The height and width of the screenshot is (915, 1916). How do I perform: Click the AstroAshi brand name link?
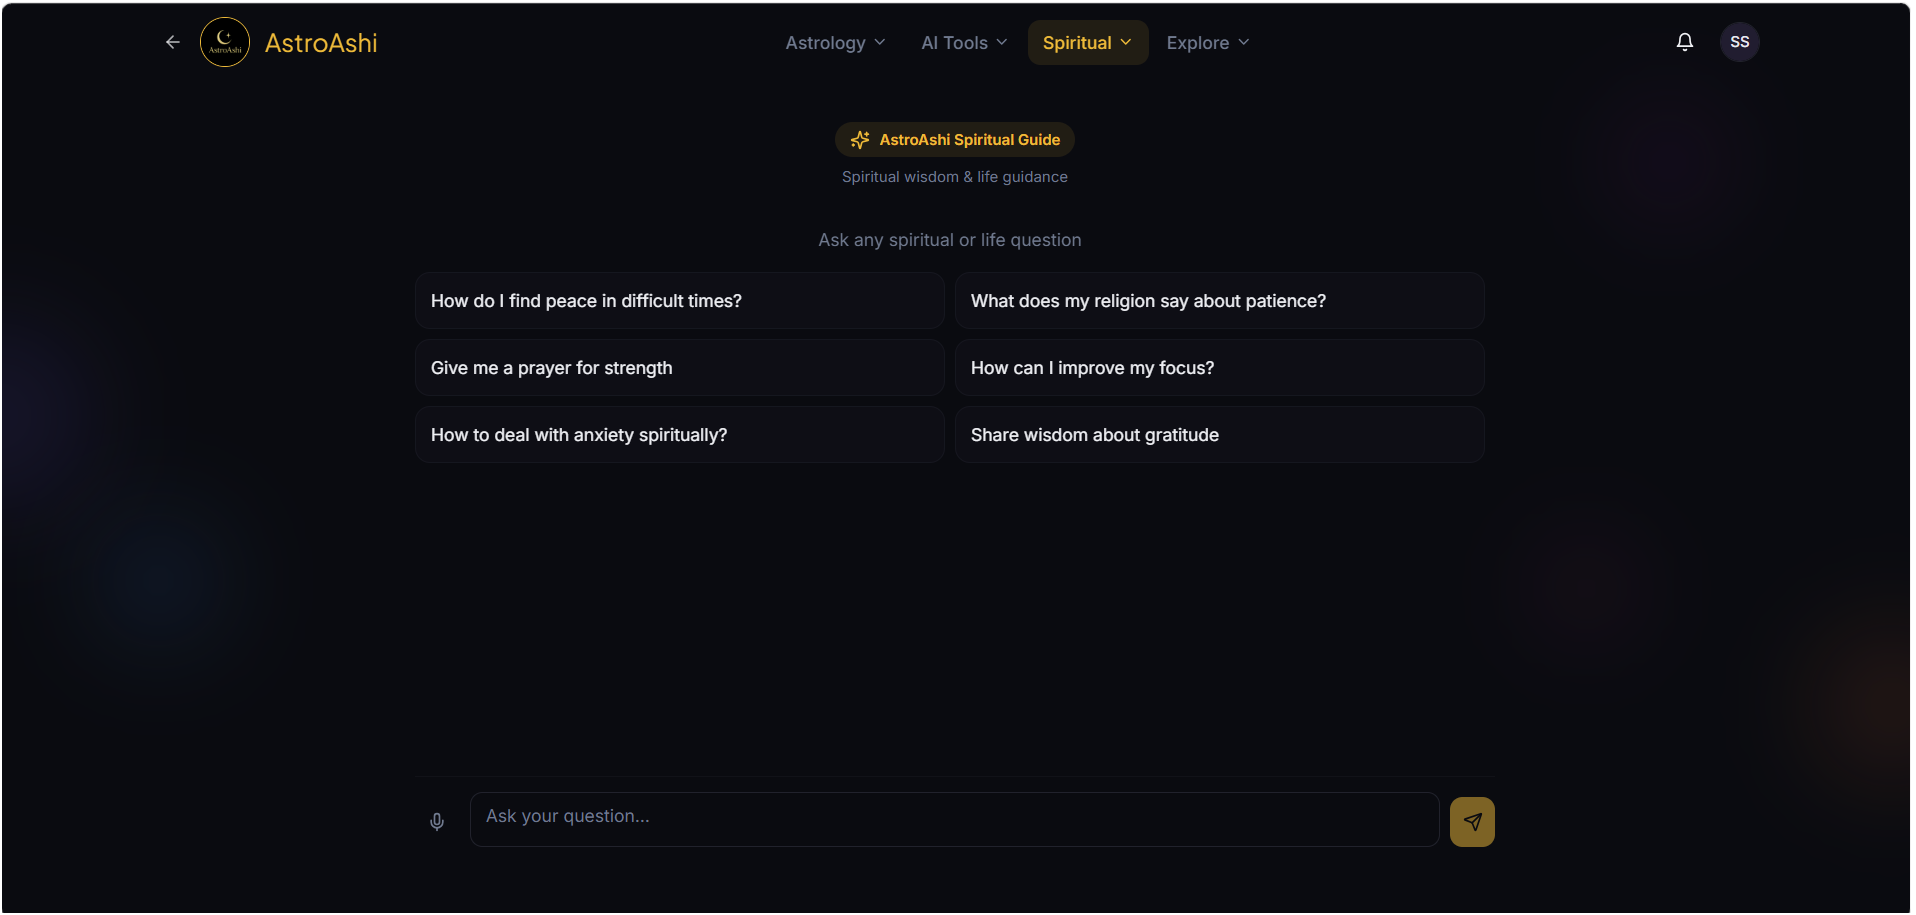[321, 43]
